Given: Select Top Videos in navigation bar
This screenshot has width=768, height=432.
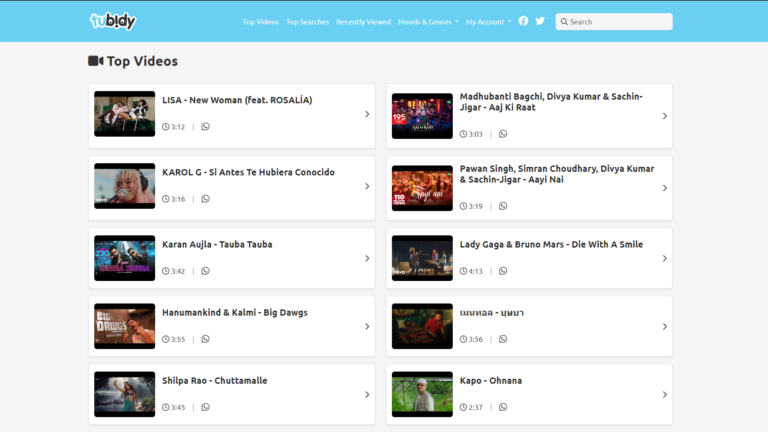Looking at the screenshot, I should click(260, 22).
